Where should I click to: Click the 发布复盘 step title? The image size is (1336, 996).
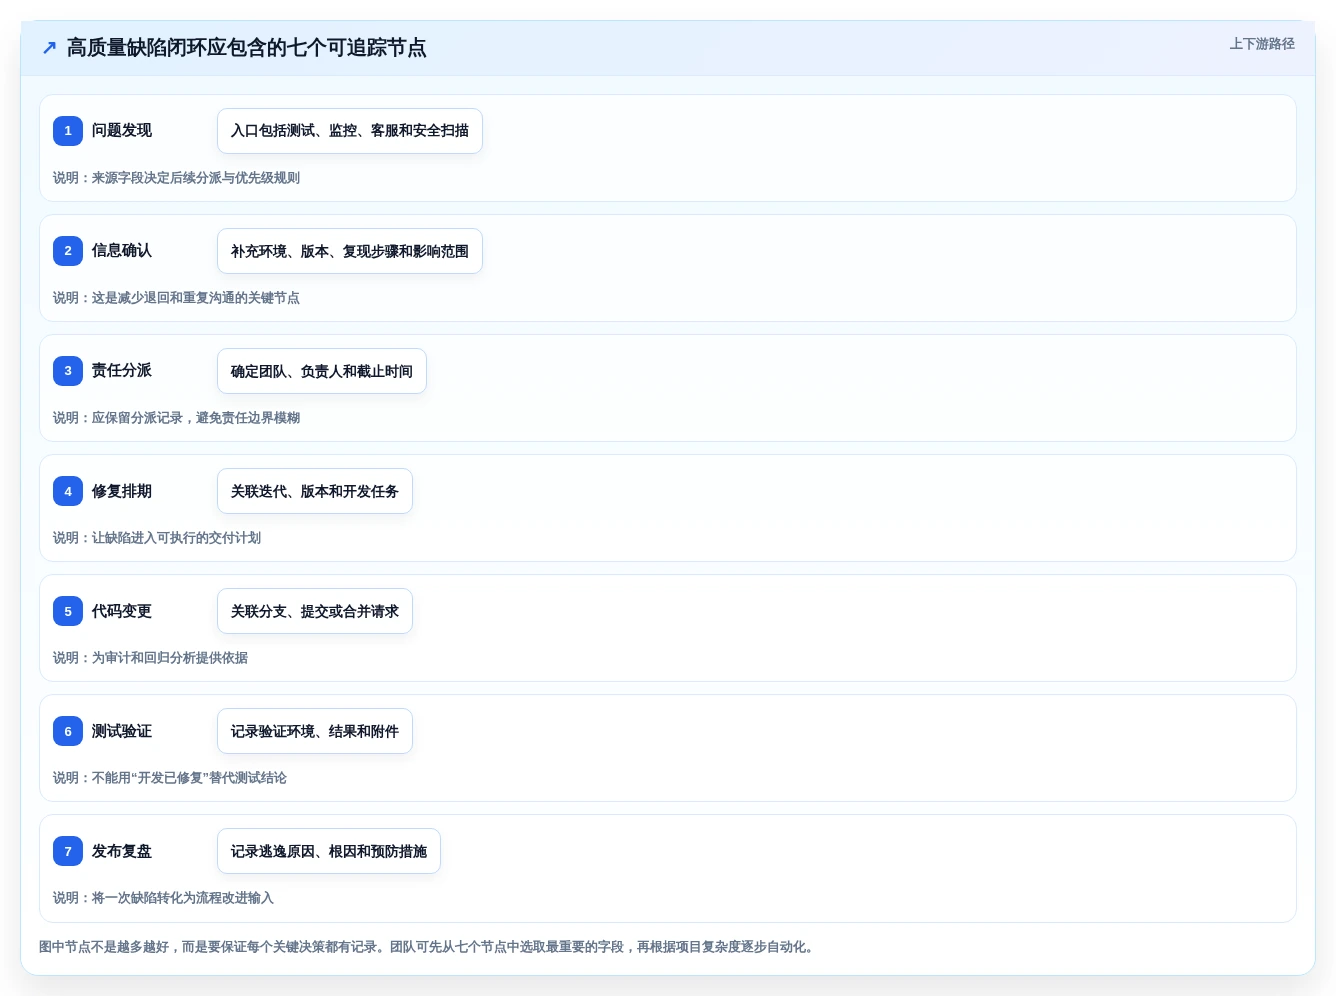click(x=122, y=851)
